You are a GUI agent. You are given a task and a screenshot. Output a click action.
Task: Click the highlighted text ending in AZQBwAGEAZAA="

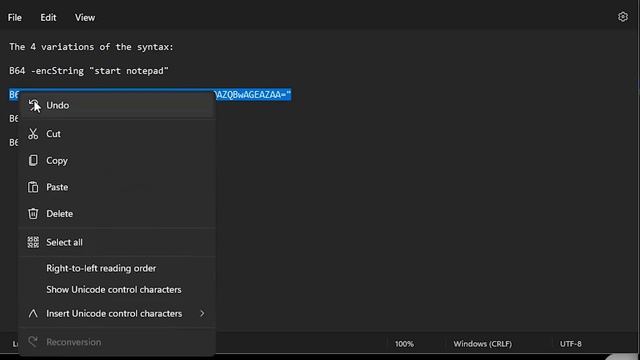pyautogui.click(x=253, y=95)
